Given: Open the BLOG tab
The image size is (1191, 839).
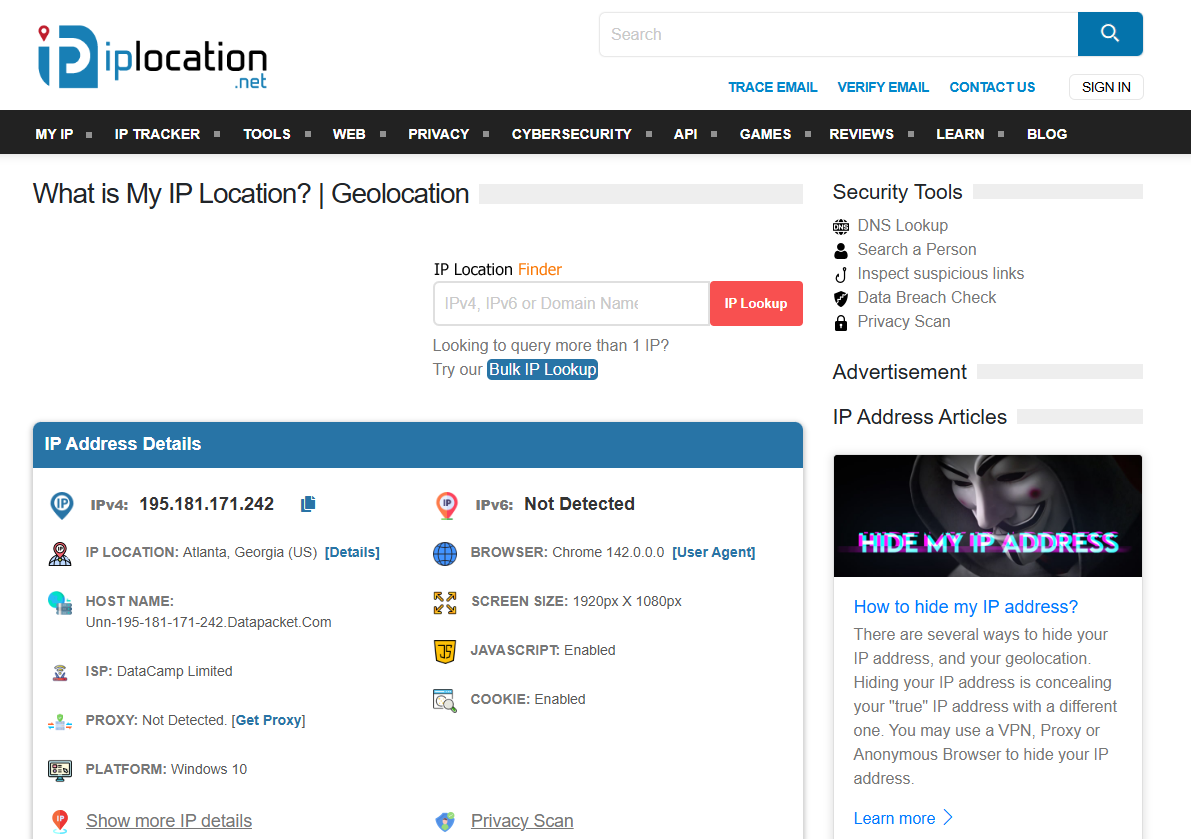Looking at the screenshot, I should pyautogui.click(x=1047, y=133).
